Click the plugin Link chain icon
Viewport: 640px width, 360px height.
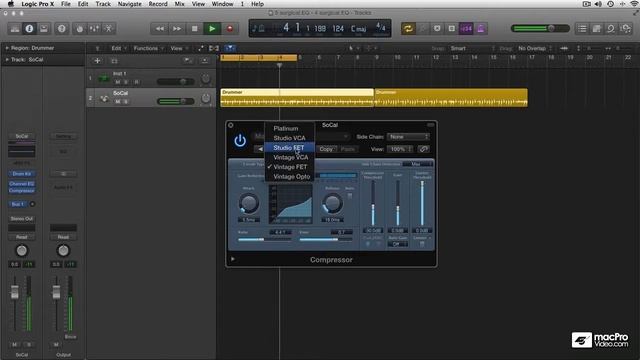coord(424,149)
